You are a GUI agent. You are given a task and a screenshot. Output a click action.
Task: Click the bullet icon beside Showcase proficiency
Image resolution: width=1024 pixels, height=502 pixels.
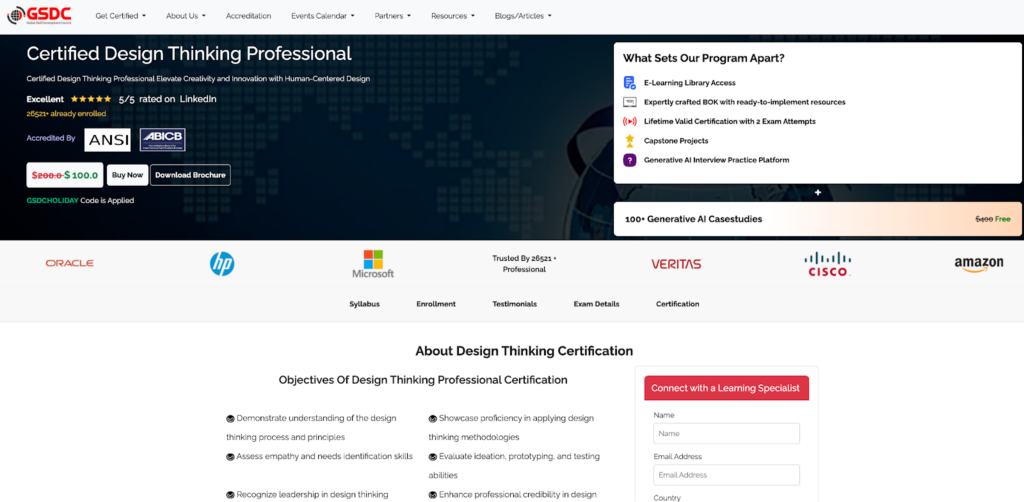(432, 418)
